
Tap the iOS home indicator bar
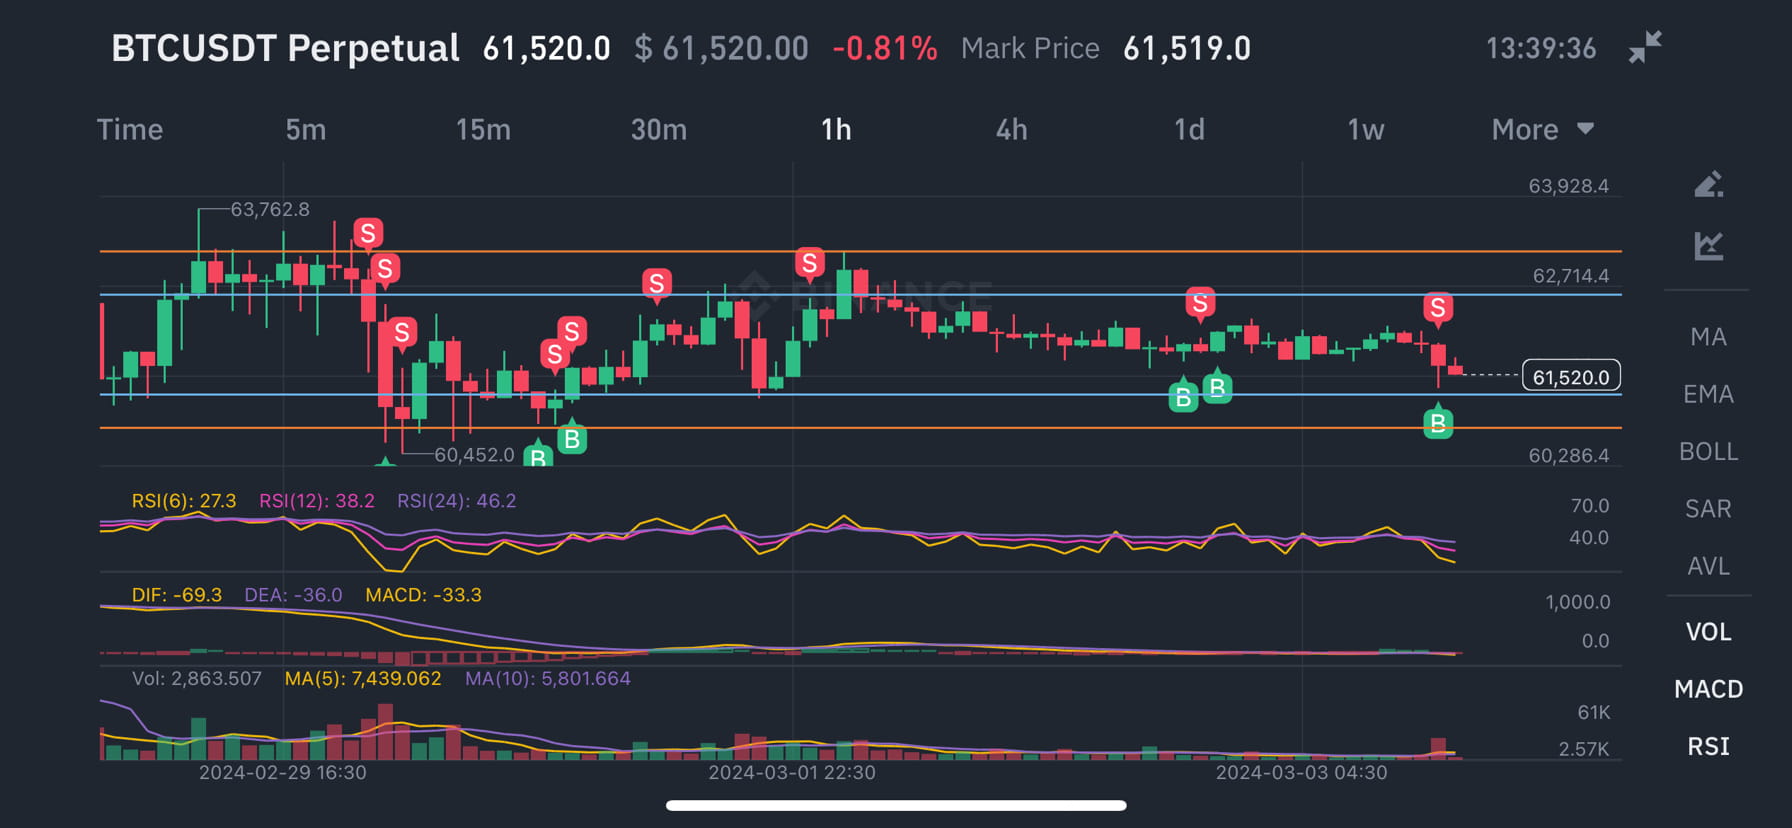(896, 805)
